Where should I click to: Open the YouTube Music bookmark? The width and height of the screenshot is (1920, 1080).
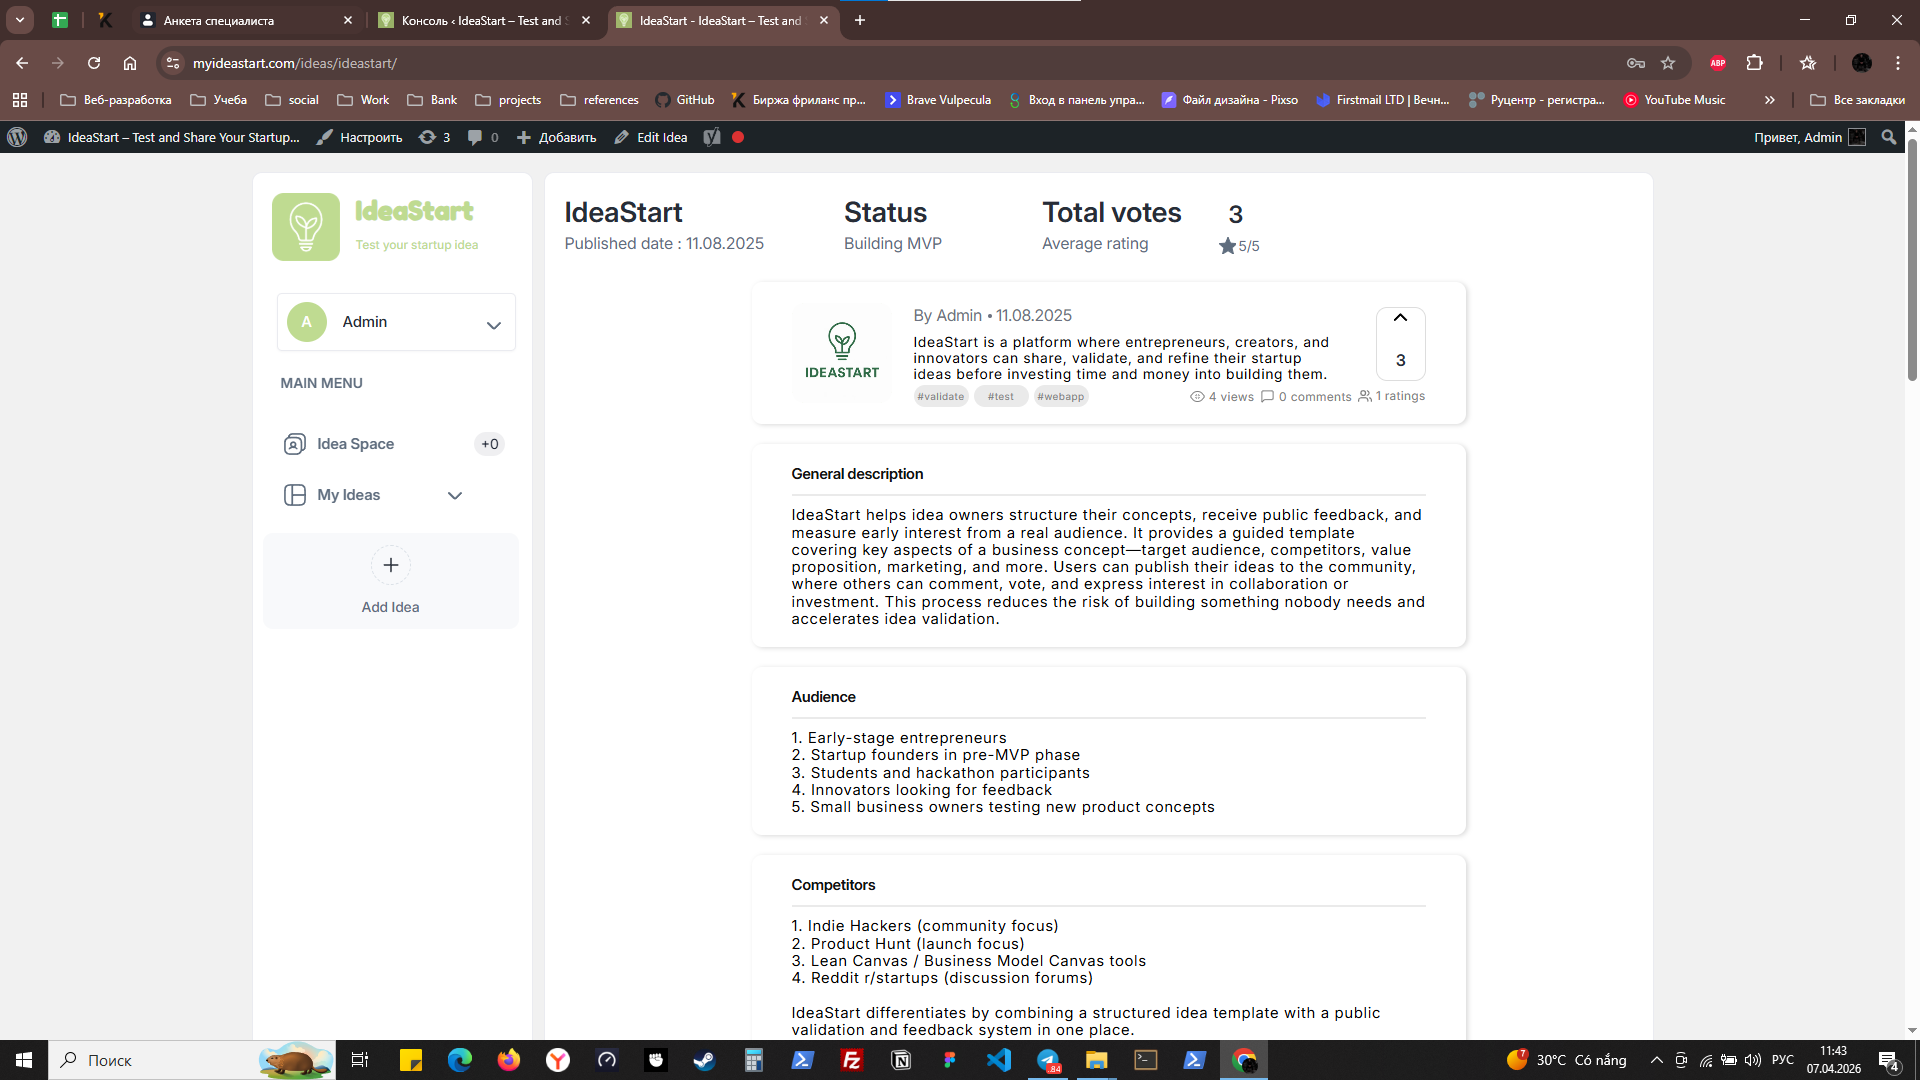coord(1674,100)
